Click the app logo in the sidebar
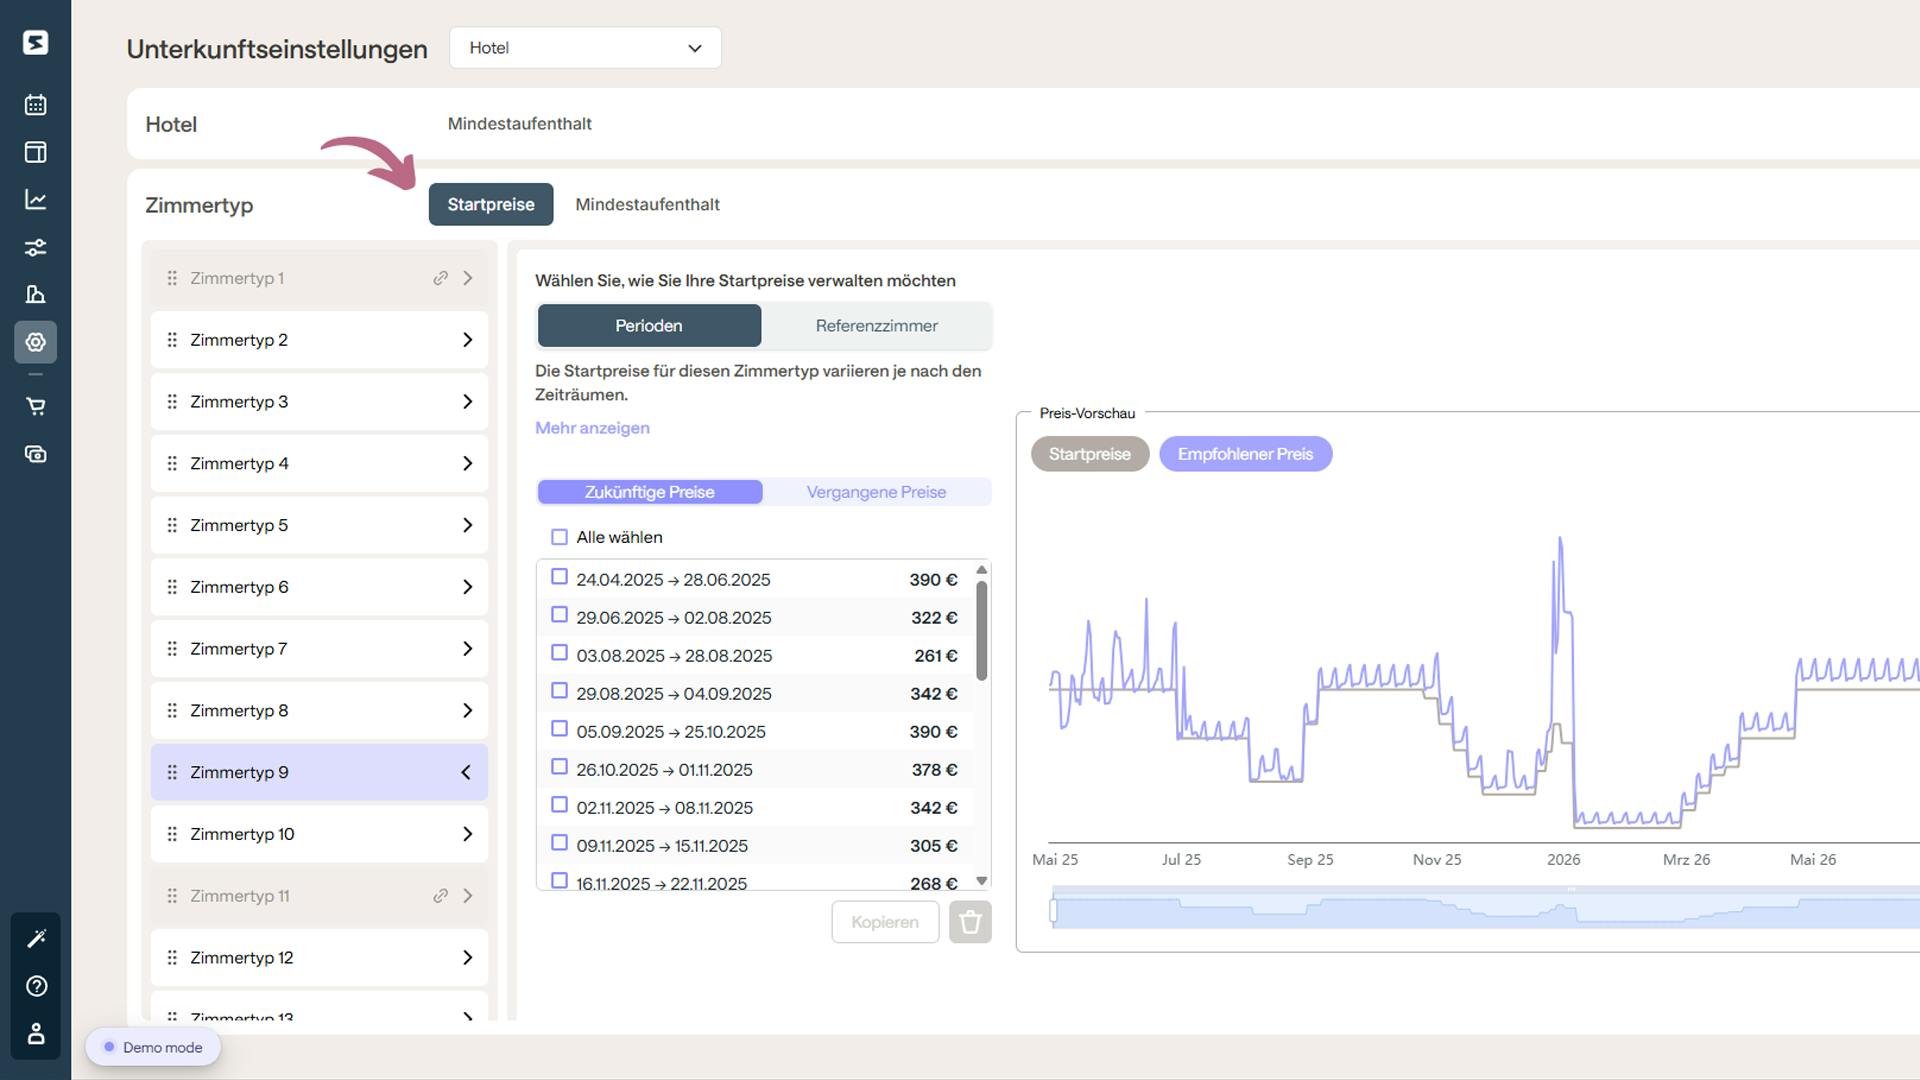 coord(35,42)
